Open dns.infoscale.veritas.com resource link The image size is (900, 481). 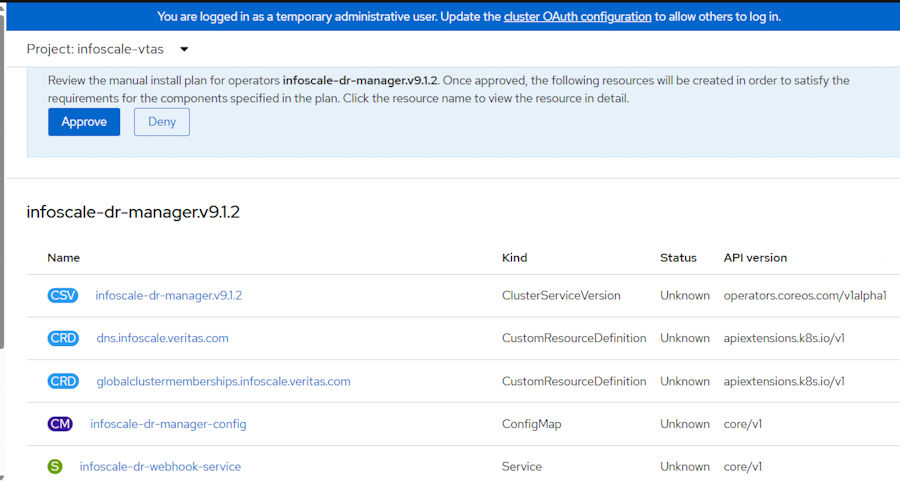162,338
